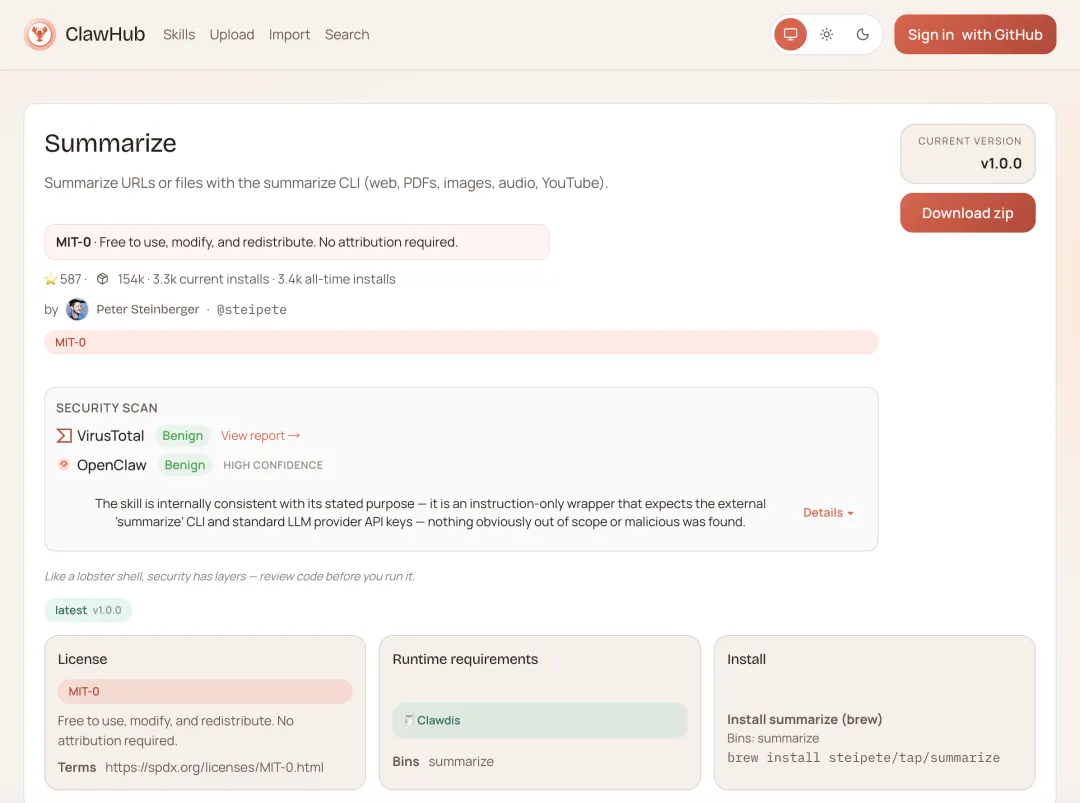Switch to dark theme moon icon
The image size is (1080, 803).
pos(862,34)
